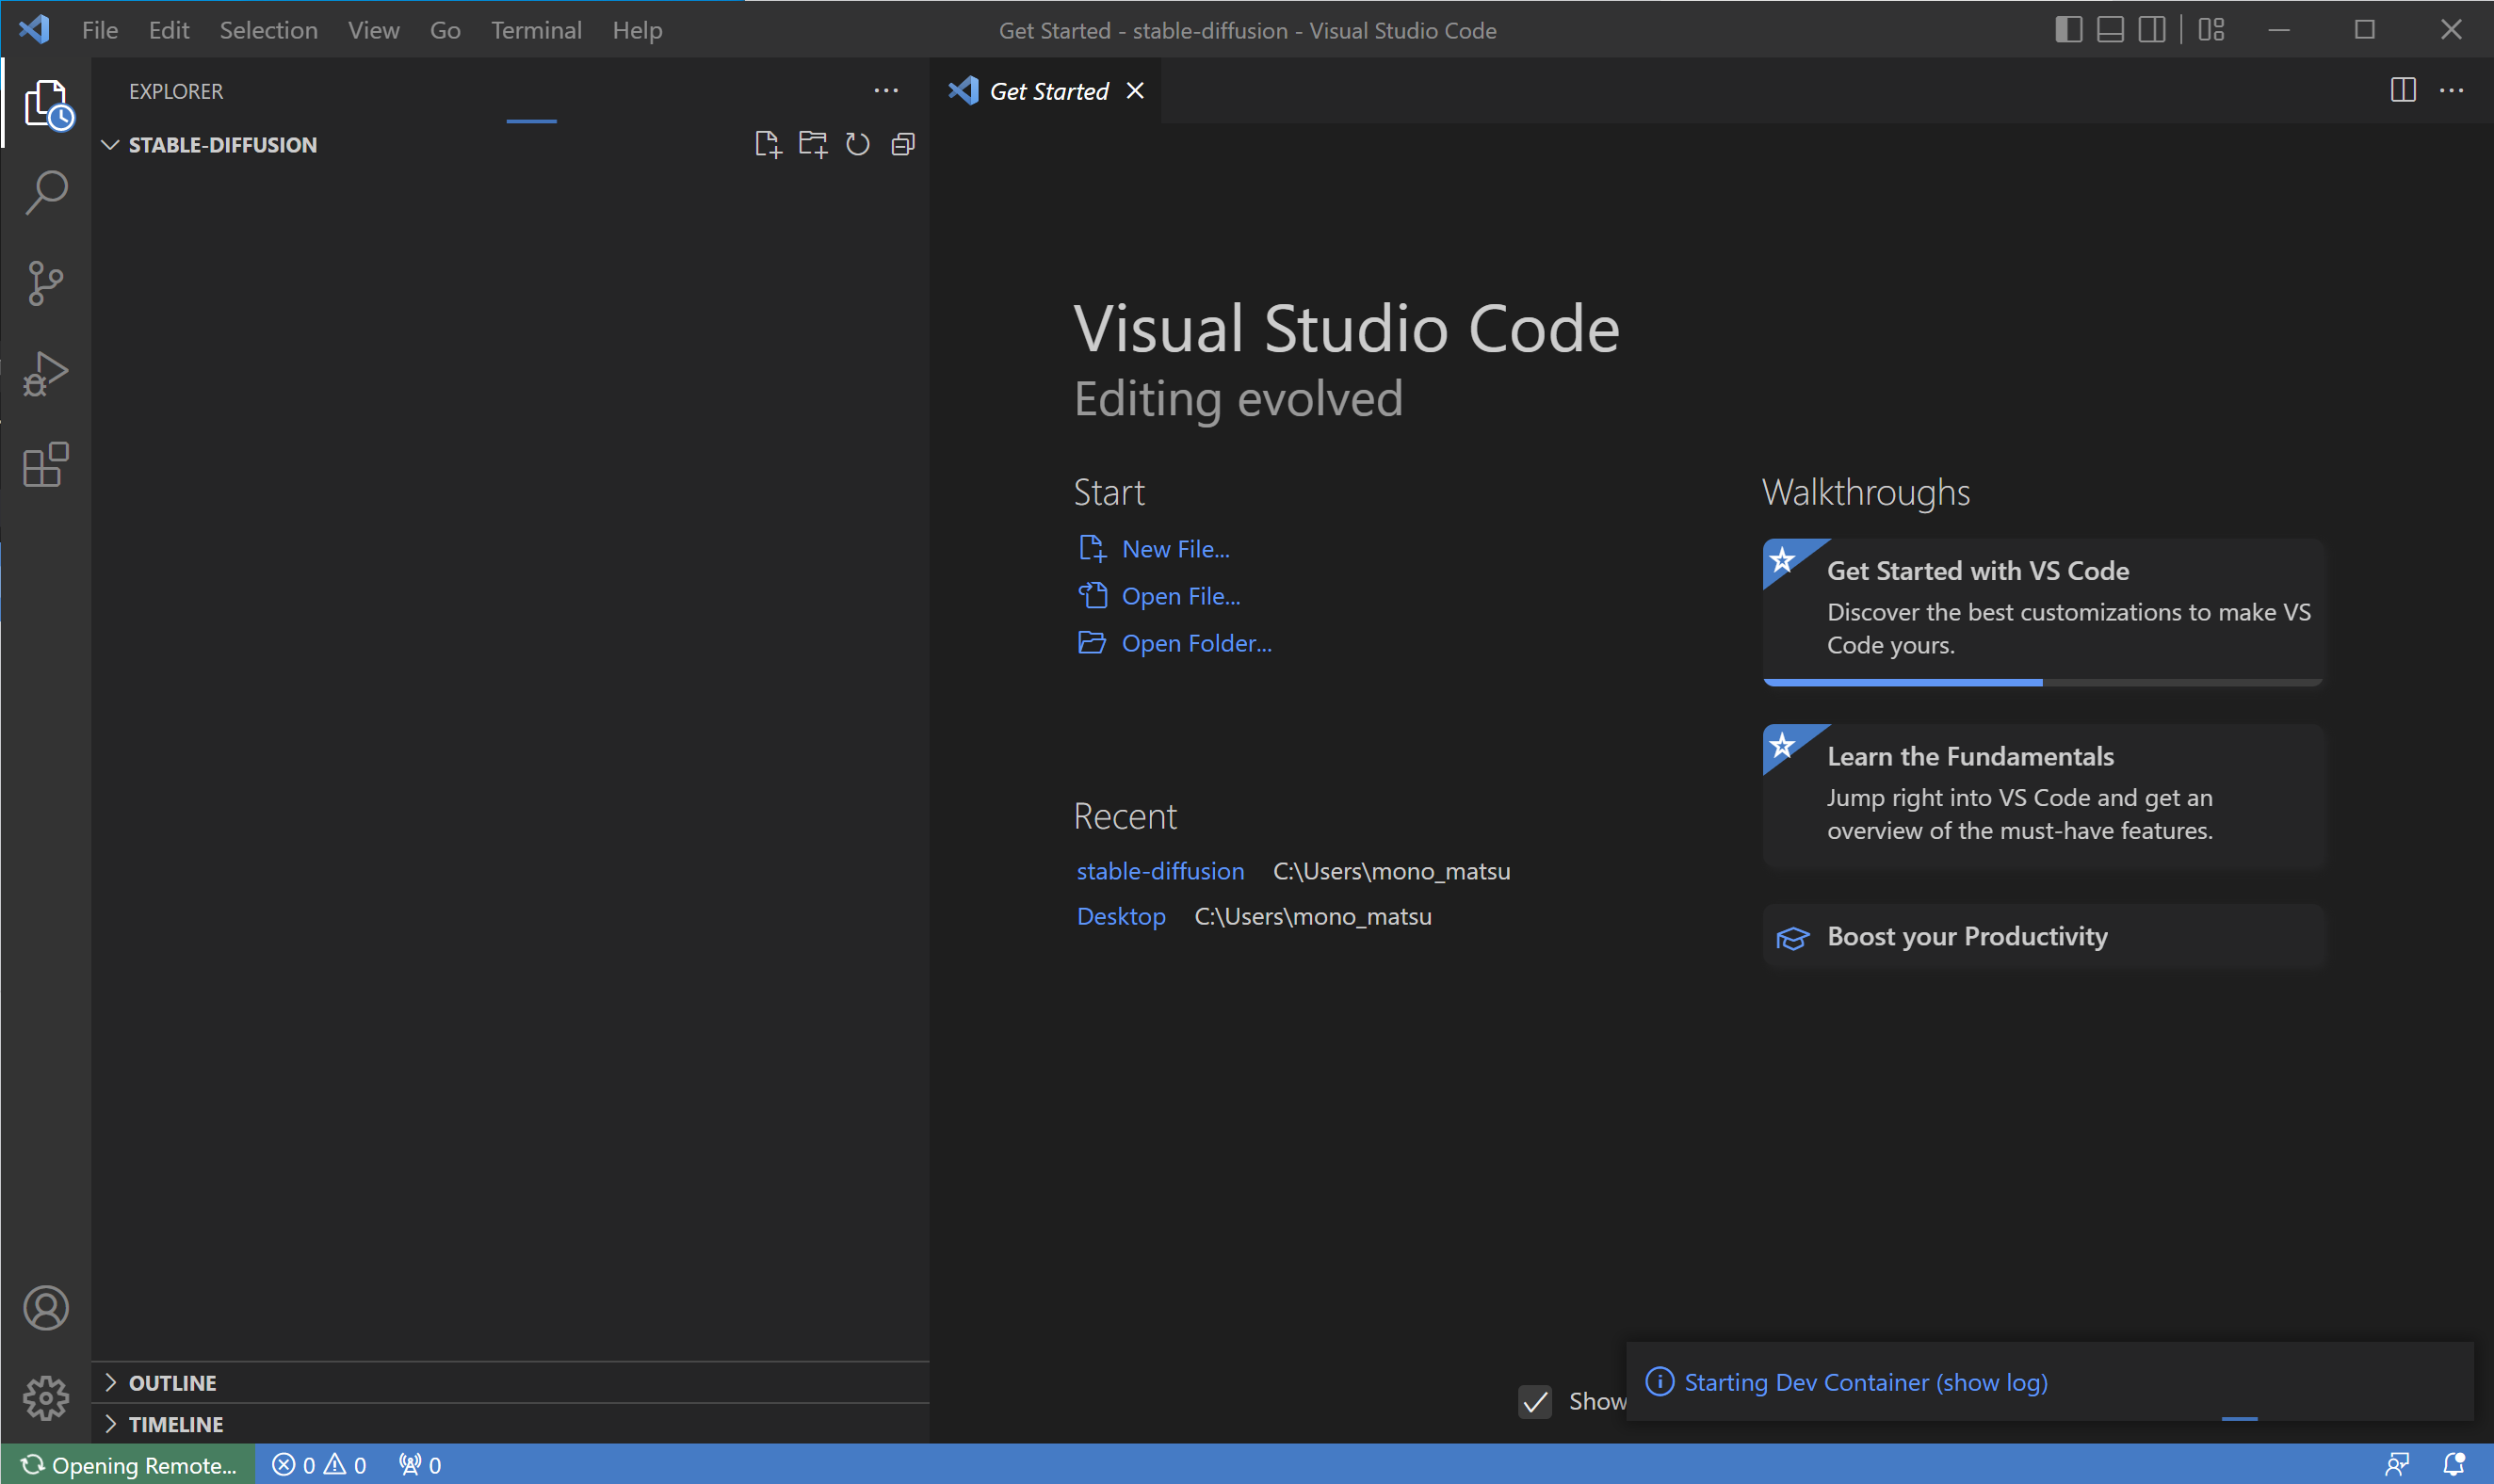Click the Accounts icon

click(46, 1307)
